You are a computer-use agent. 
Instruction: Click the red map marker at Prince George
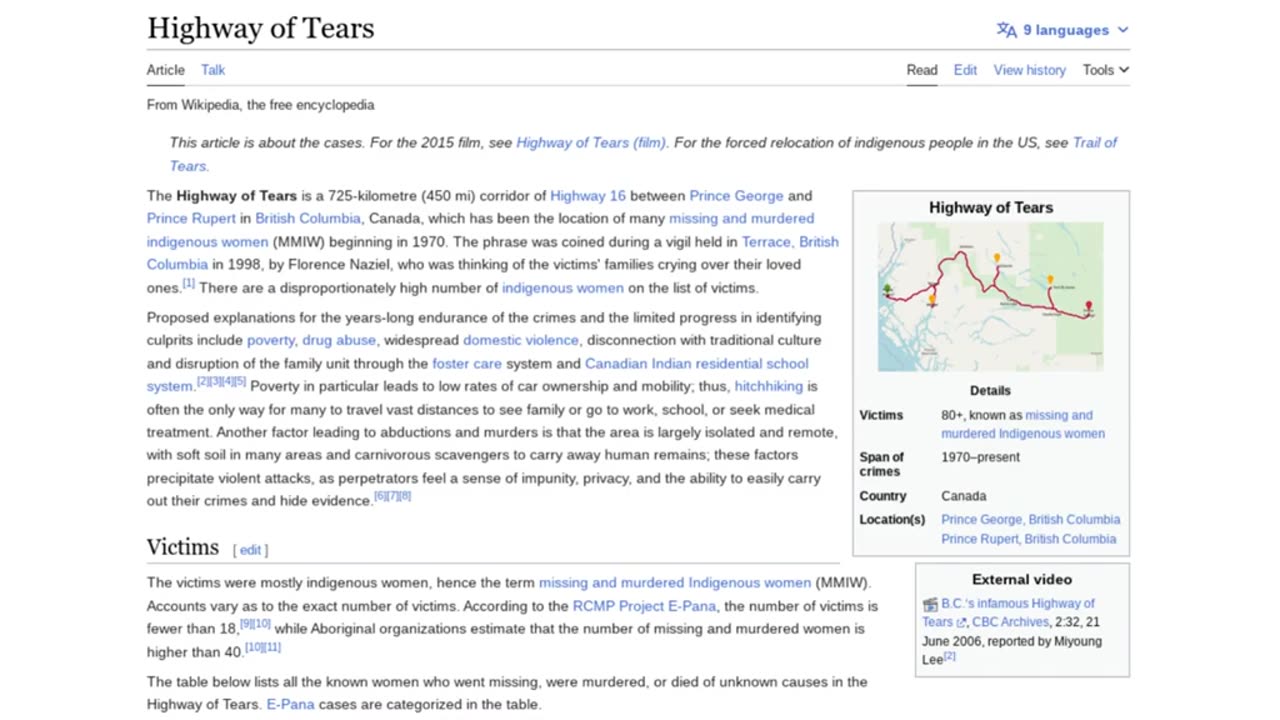tap(1088, 308)
